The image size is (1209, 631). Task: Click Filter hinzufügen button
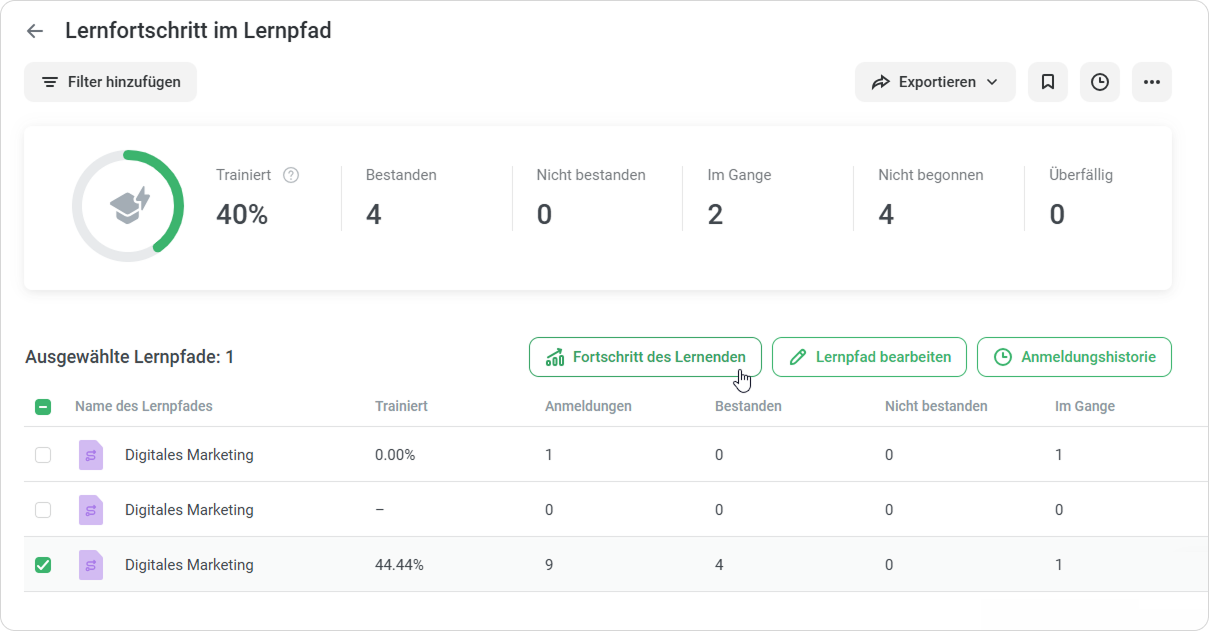(110, 82)
